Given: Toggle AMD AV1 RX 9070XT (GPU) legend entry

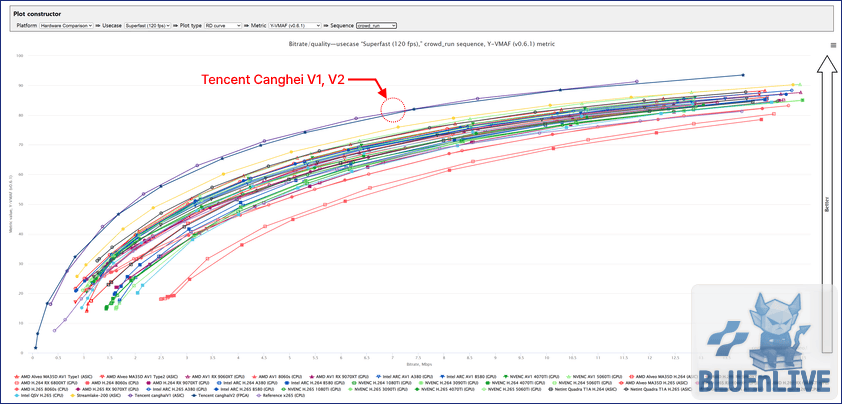Looking at the screenshot, I should (339, 376).
